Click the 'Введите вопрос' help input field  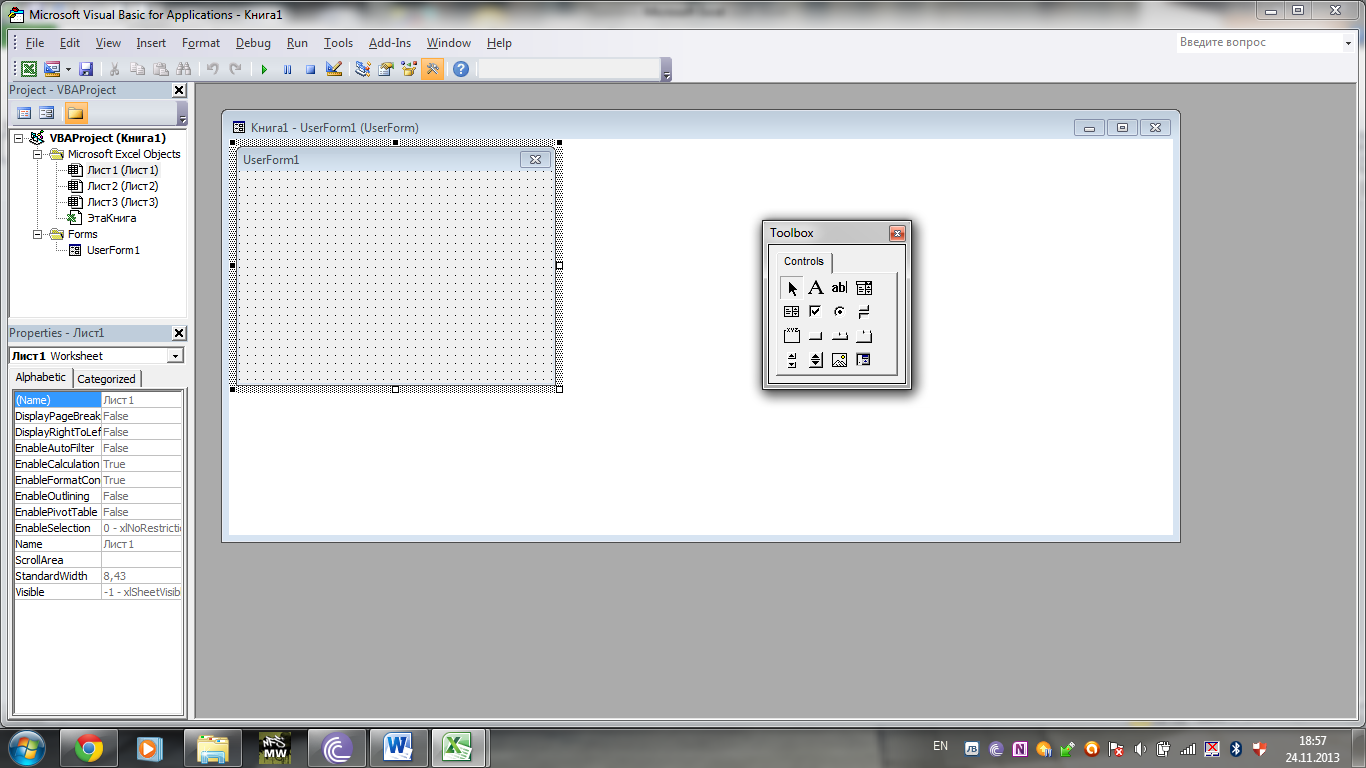pos(1259,43)
